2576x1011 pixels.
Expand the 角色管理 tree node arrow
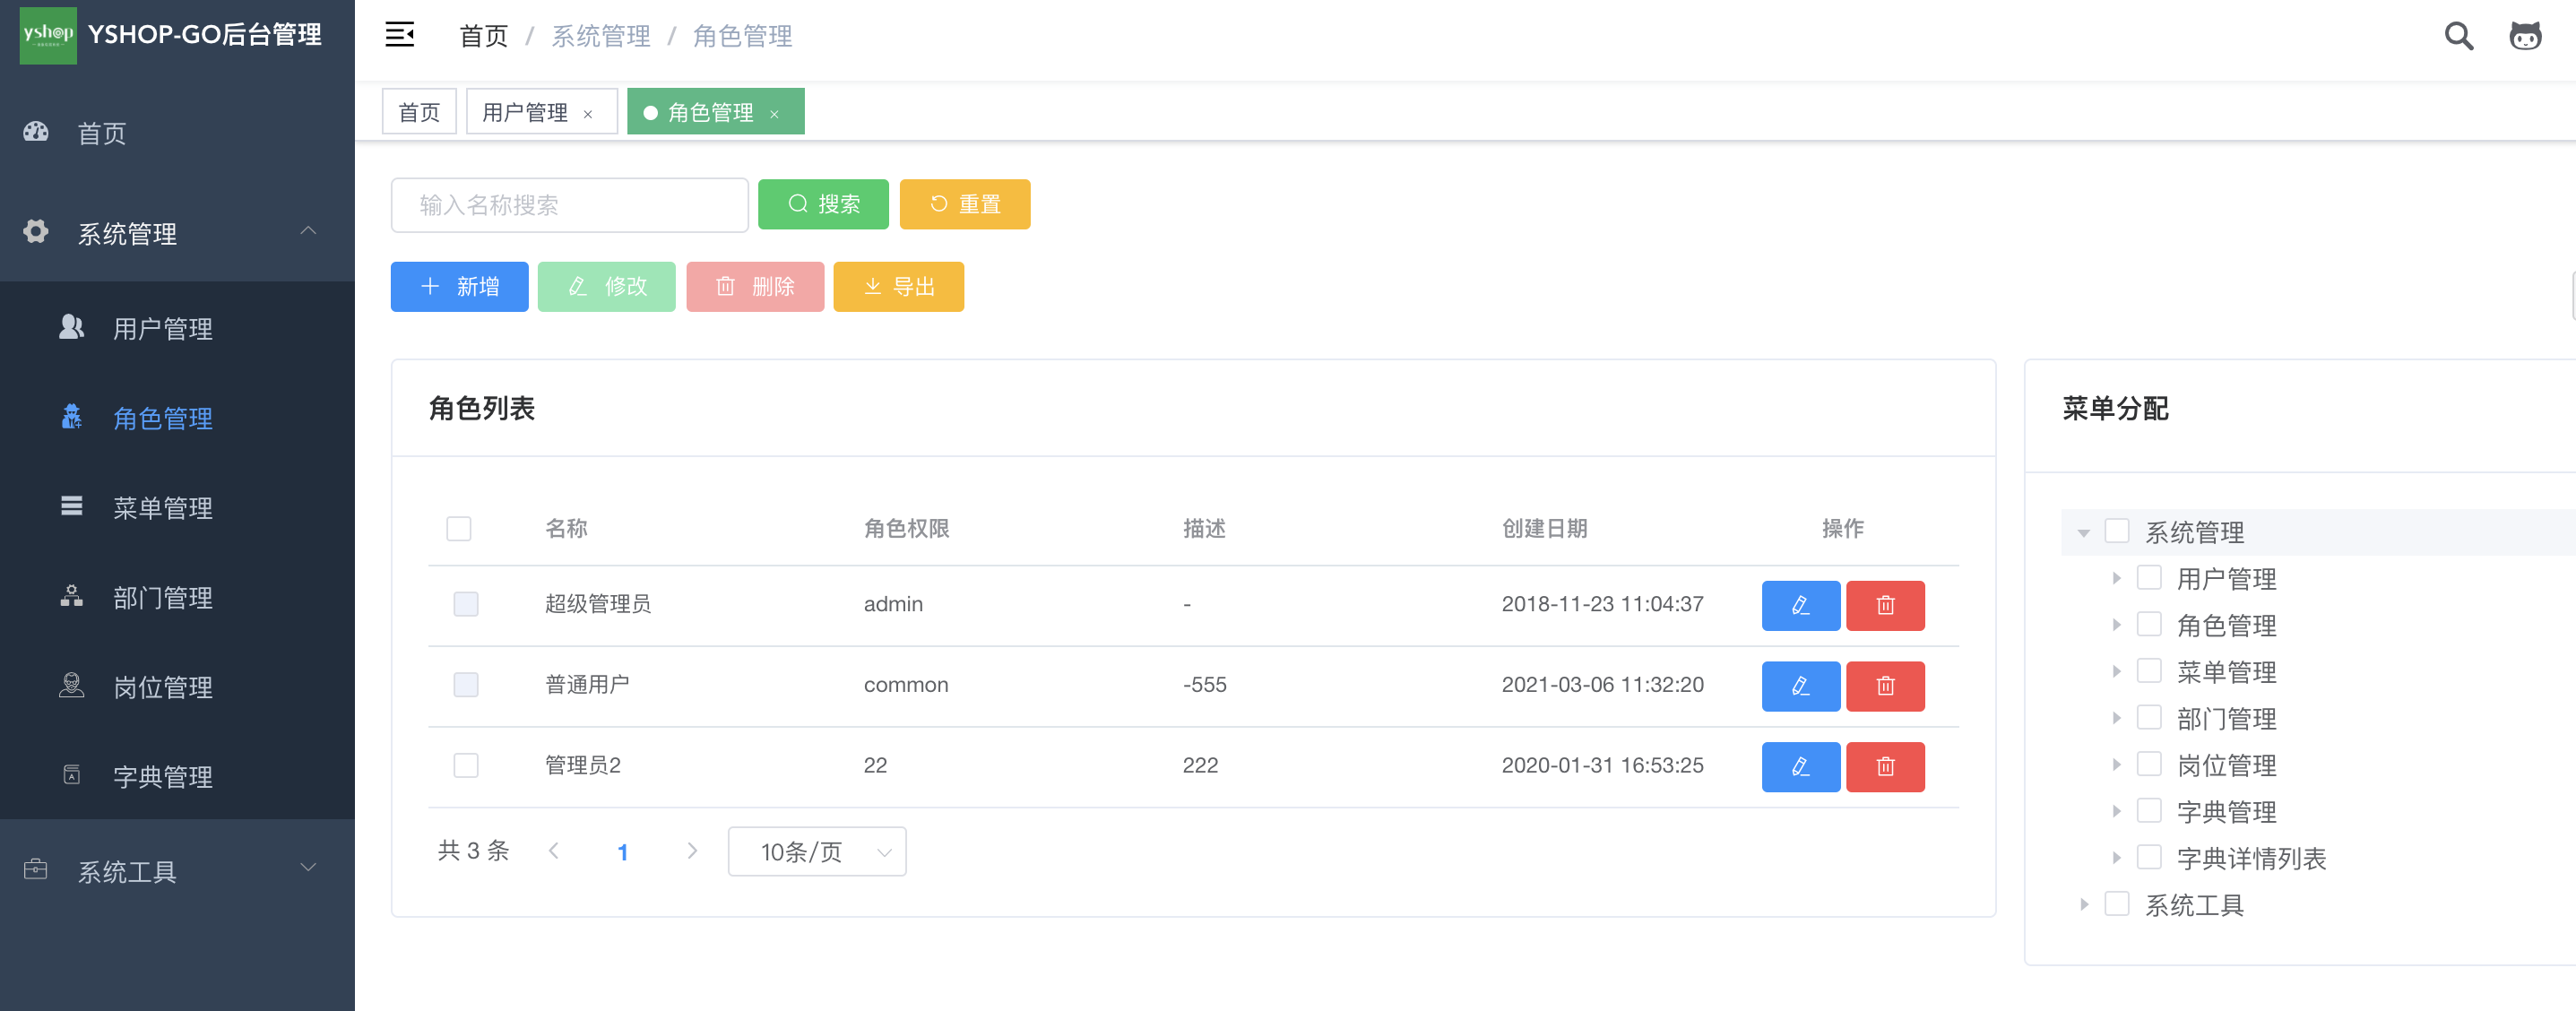(x=2116, y=625)
